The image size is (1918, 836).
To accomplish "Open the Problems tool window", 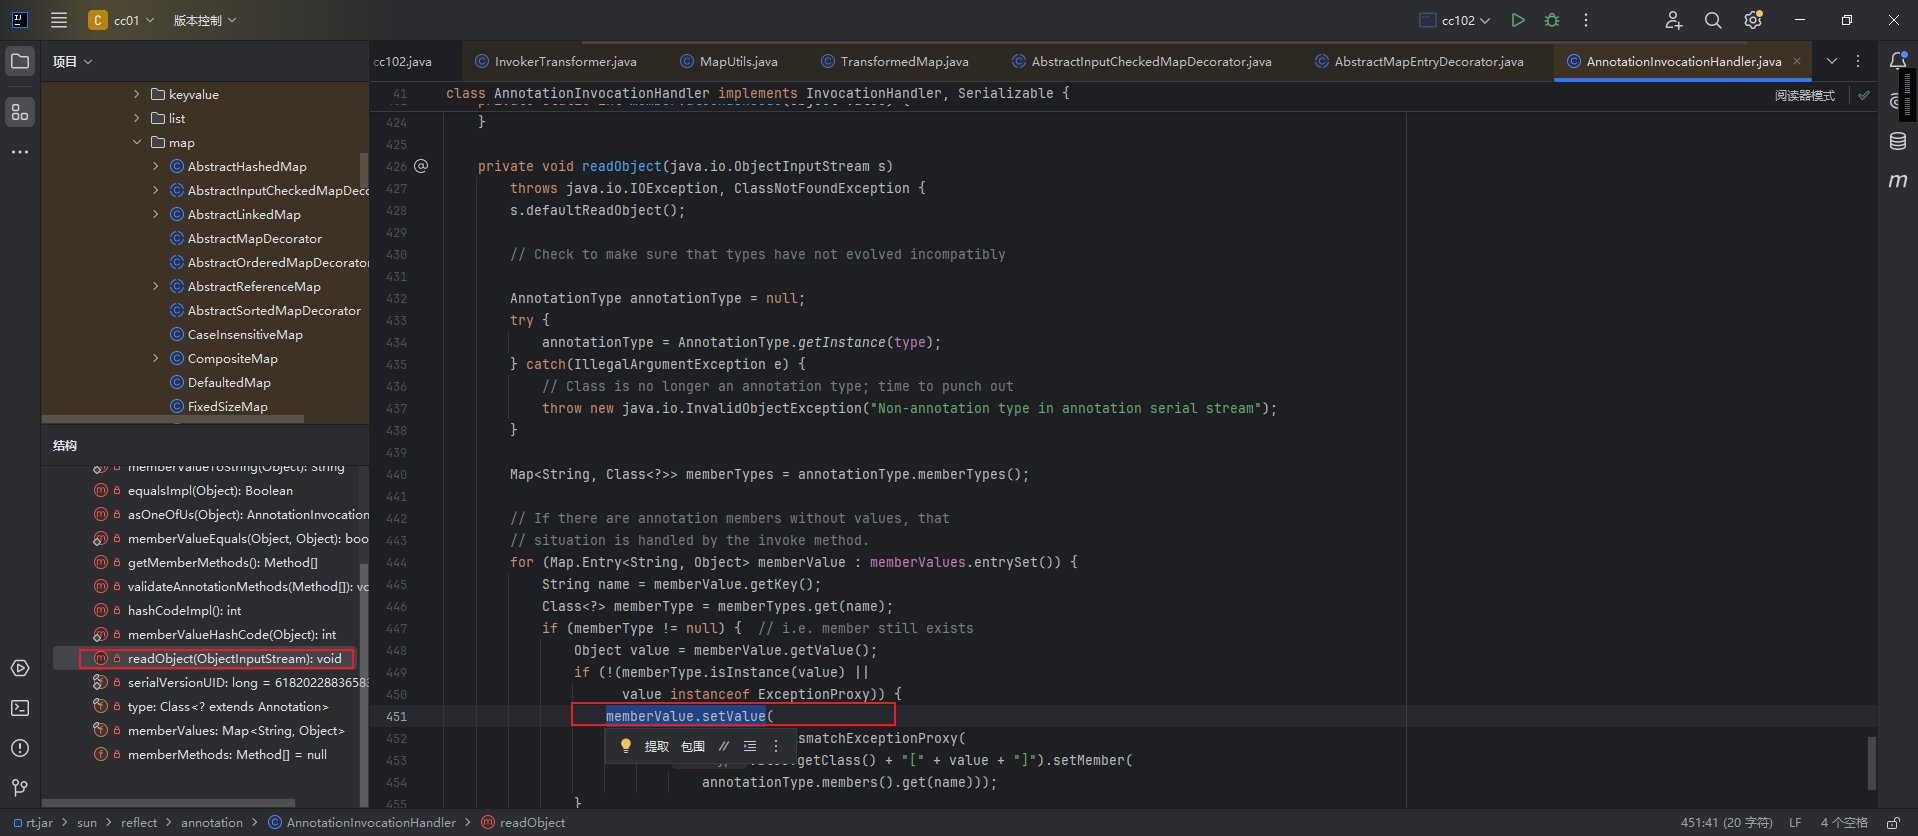I will [x=20, y=748].
